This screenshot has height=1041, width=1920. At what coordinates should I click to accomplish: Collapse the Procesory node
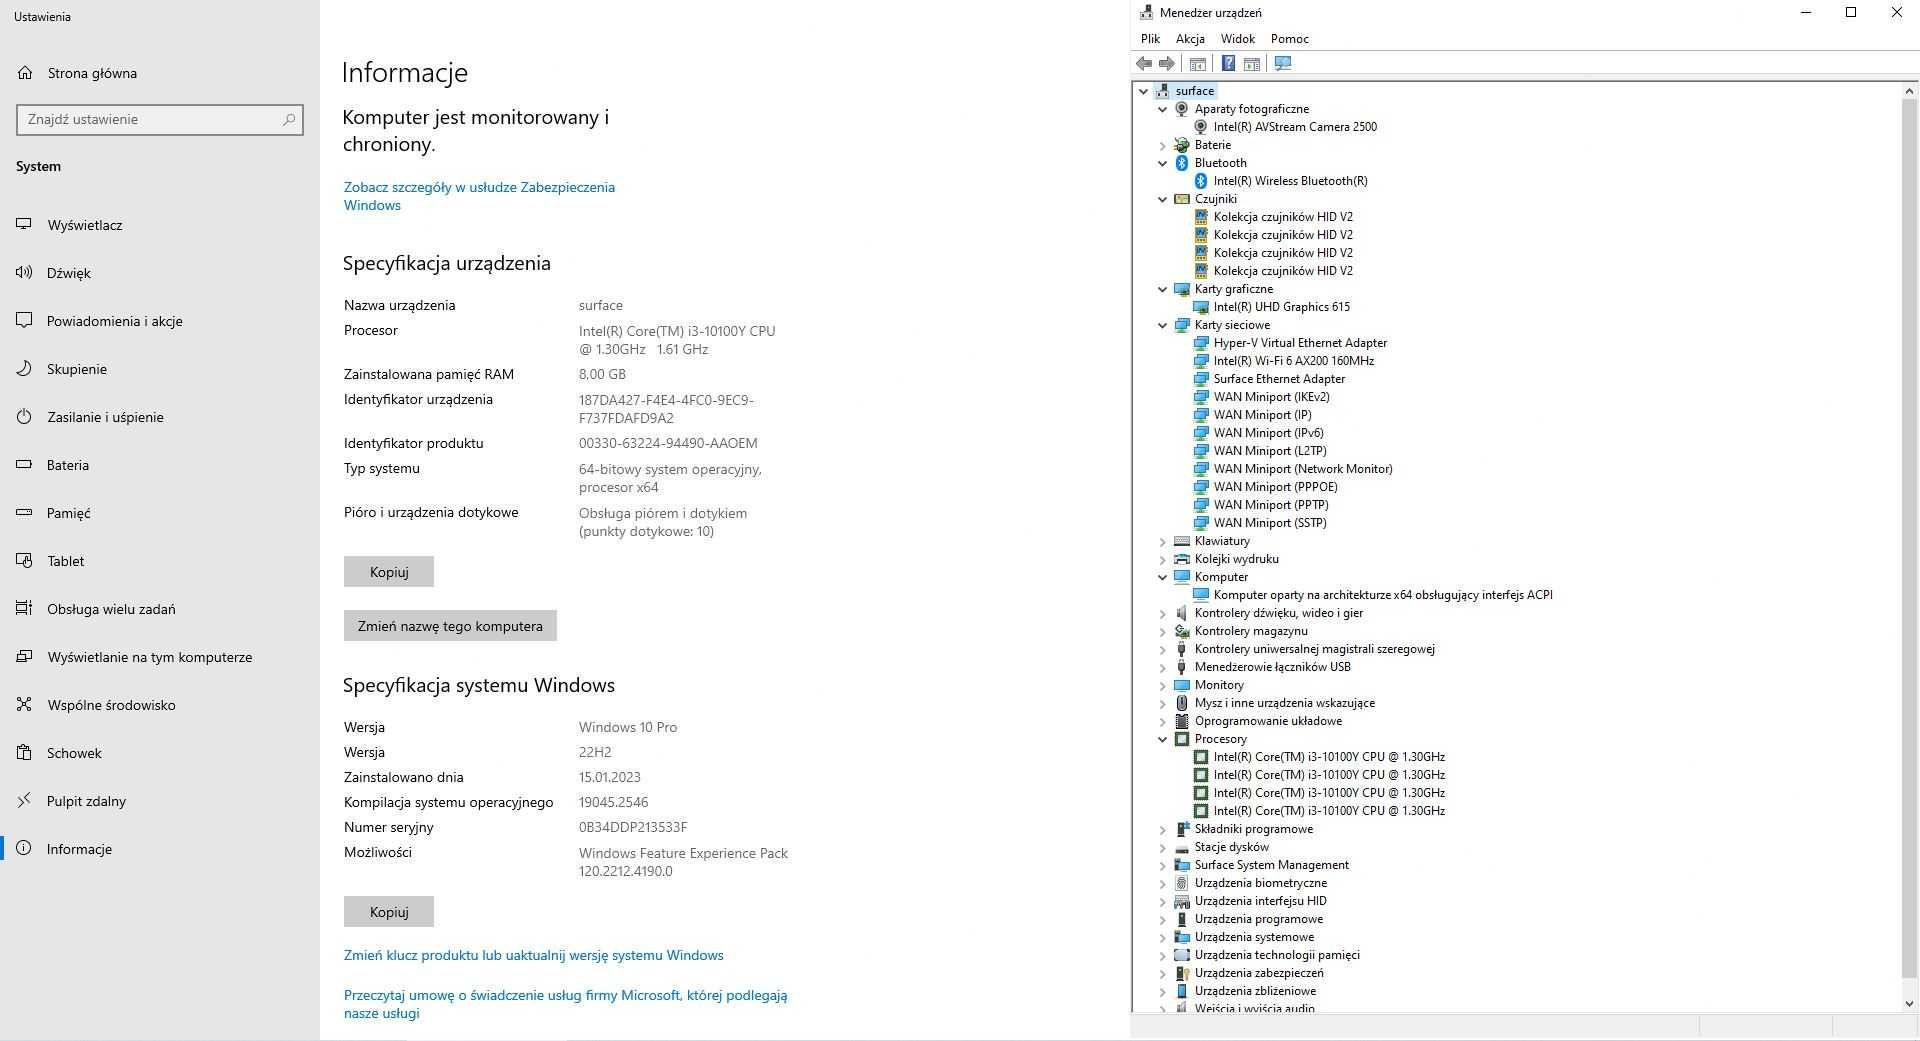pyautogui.click(x=1162, y=739)
